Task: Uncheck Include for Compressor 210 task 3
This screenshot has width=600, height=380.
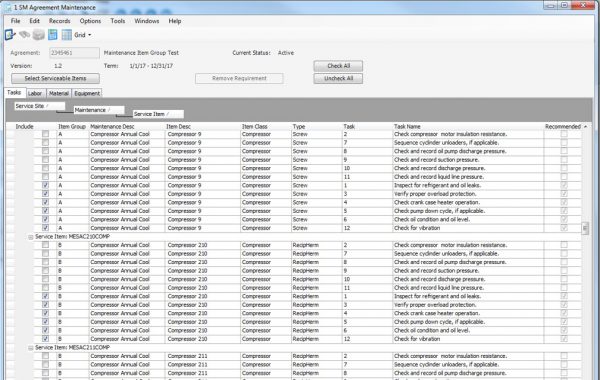Action: pos(46,305)
